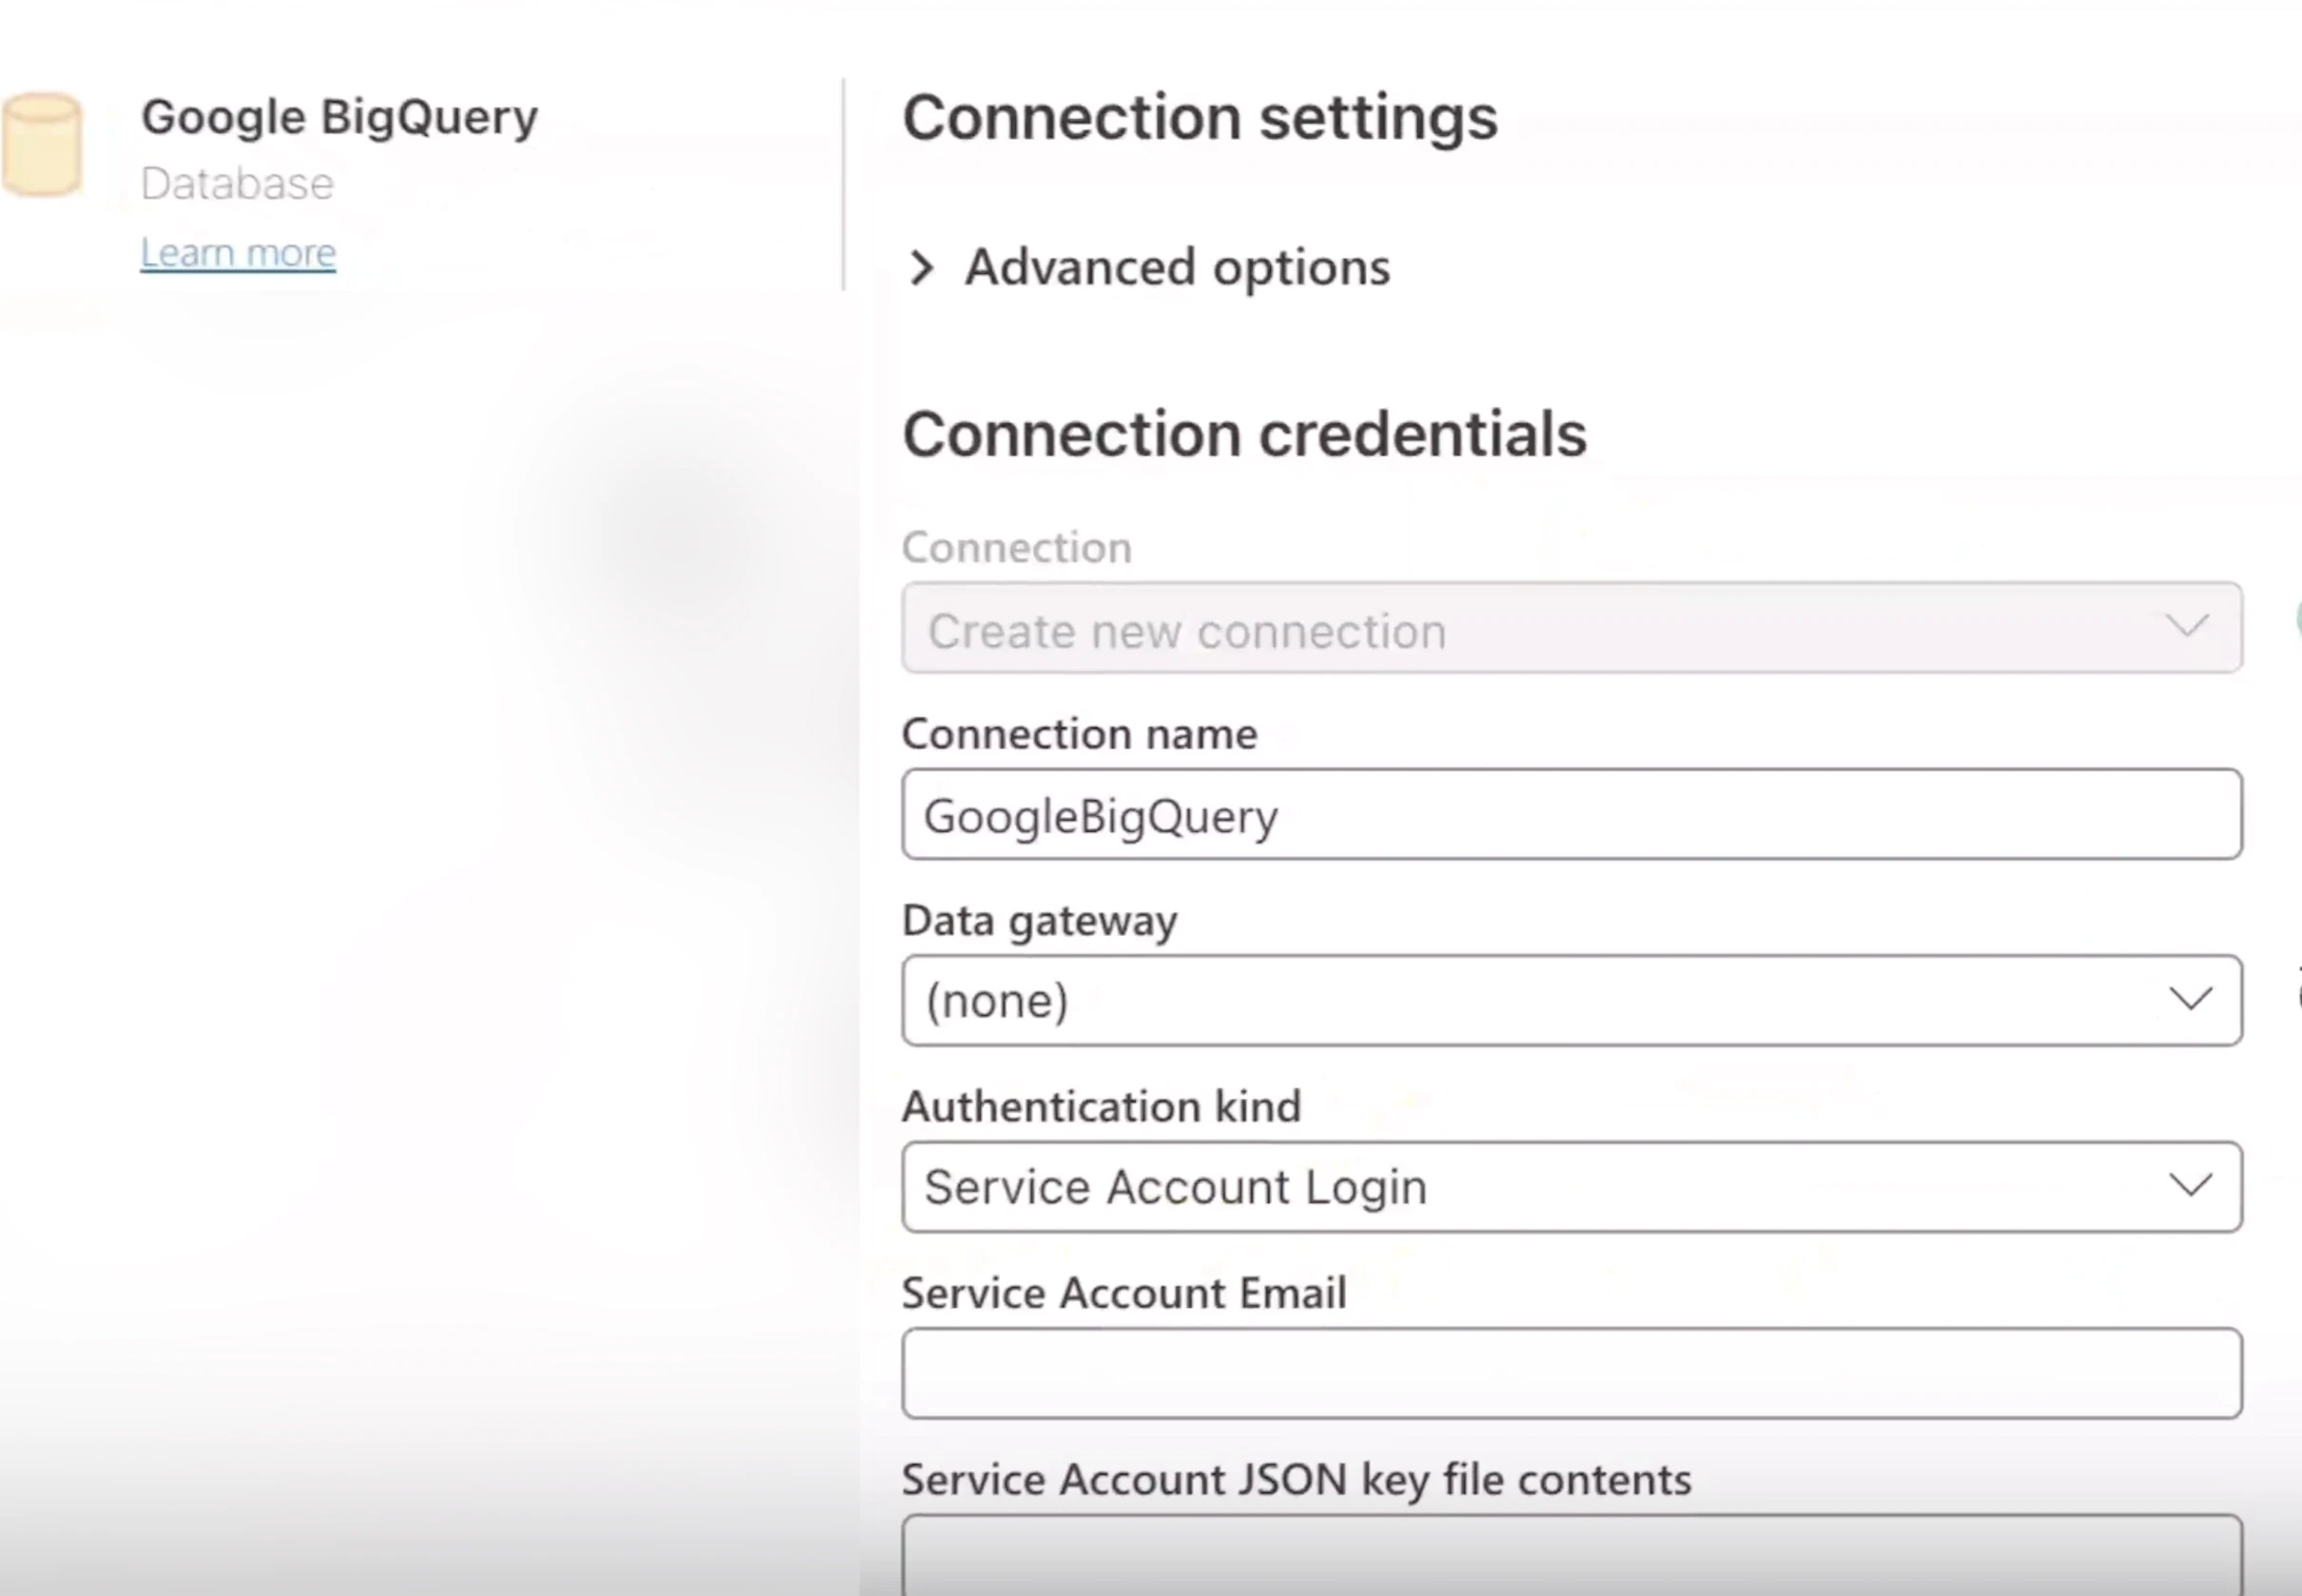Click the Authentication kind label
2302x1596 pixels.
(1102, 1107)
